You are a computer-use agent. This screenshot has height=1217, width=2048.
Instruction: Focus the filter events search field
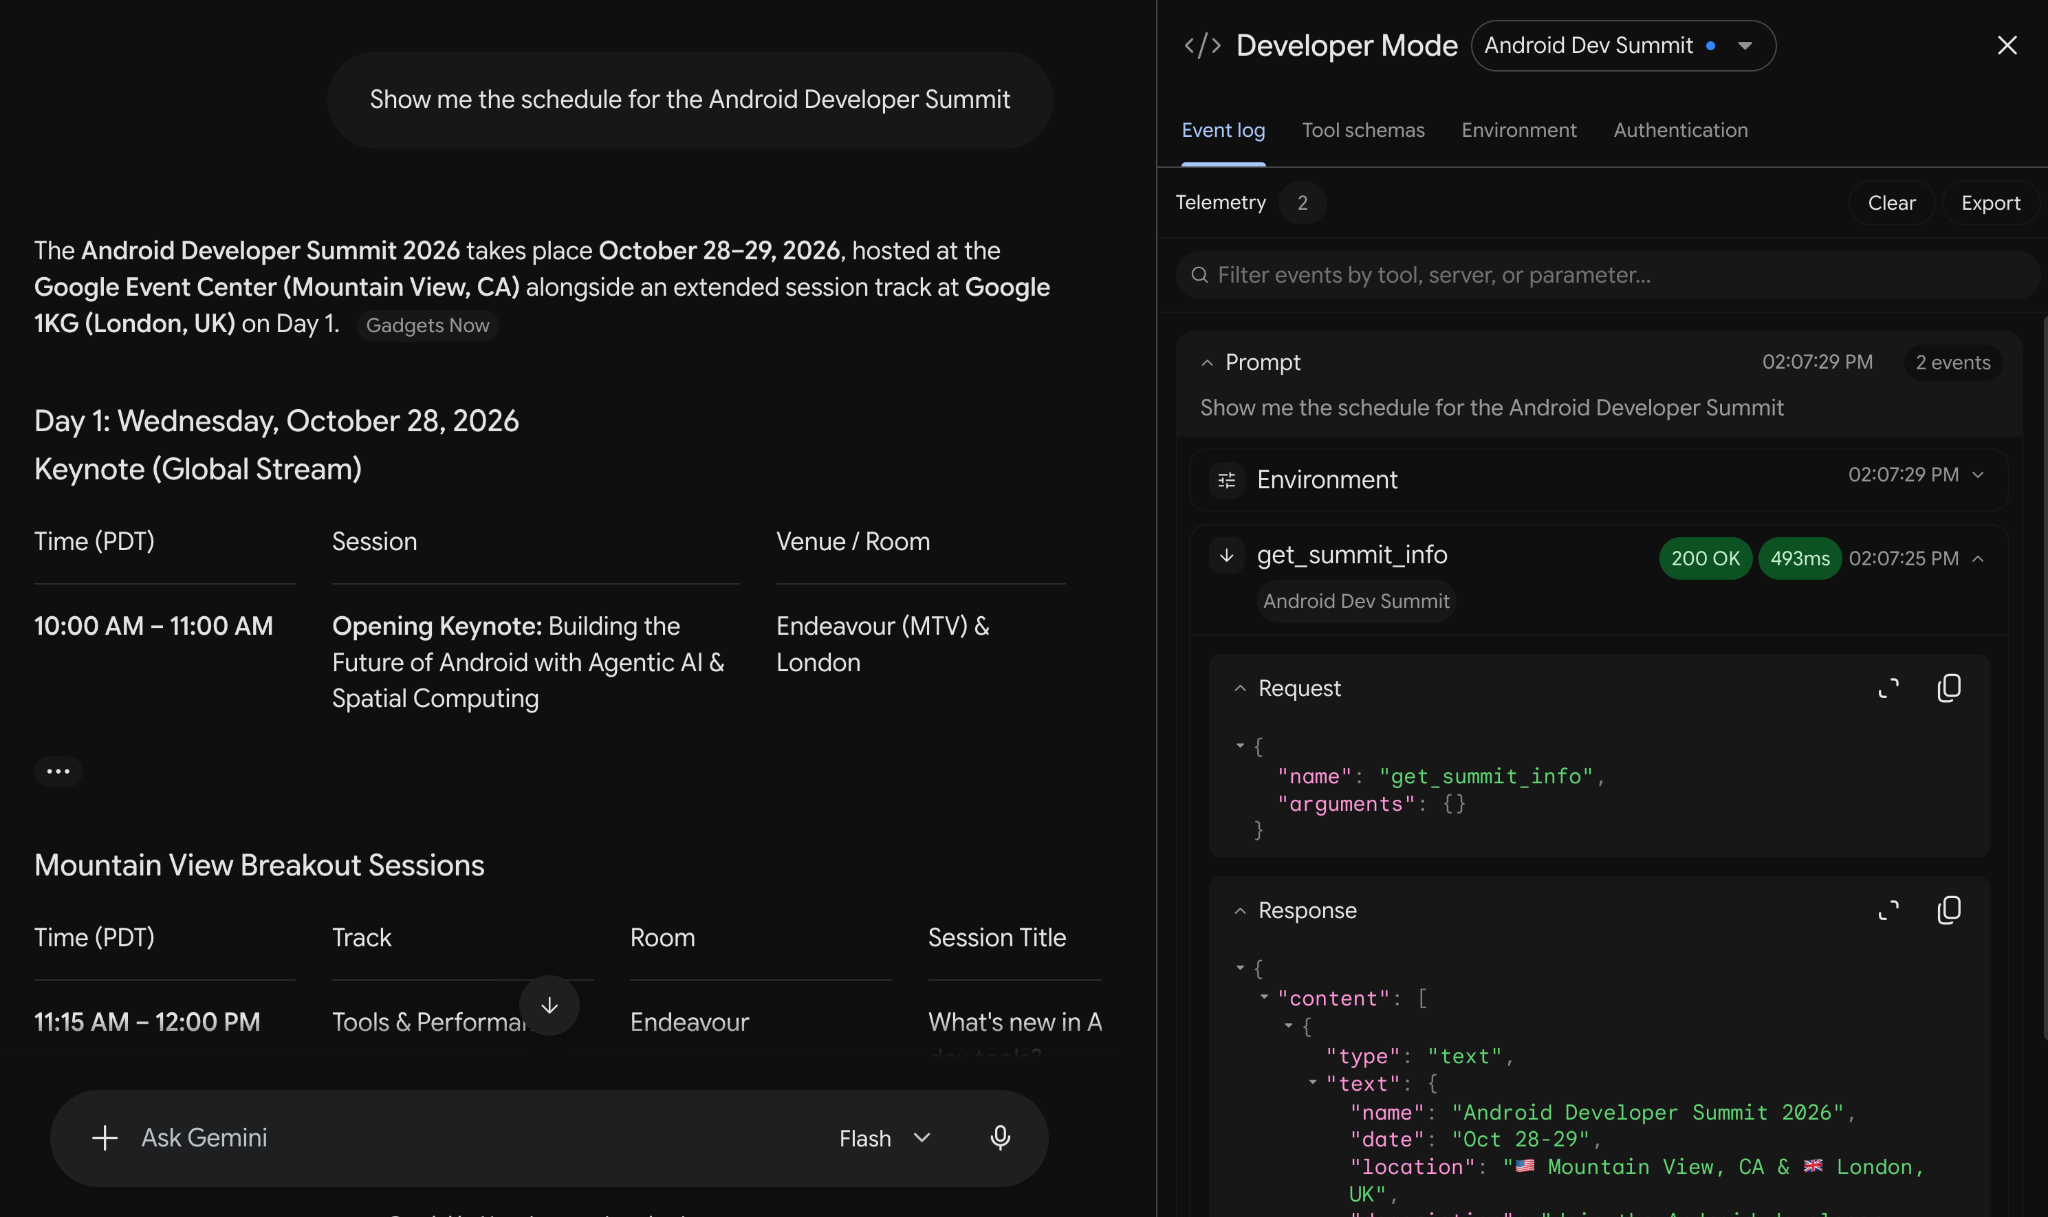[x=1608, y=275]
